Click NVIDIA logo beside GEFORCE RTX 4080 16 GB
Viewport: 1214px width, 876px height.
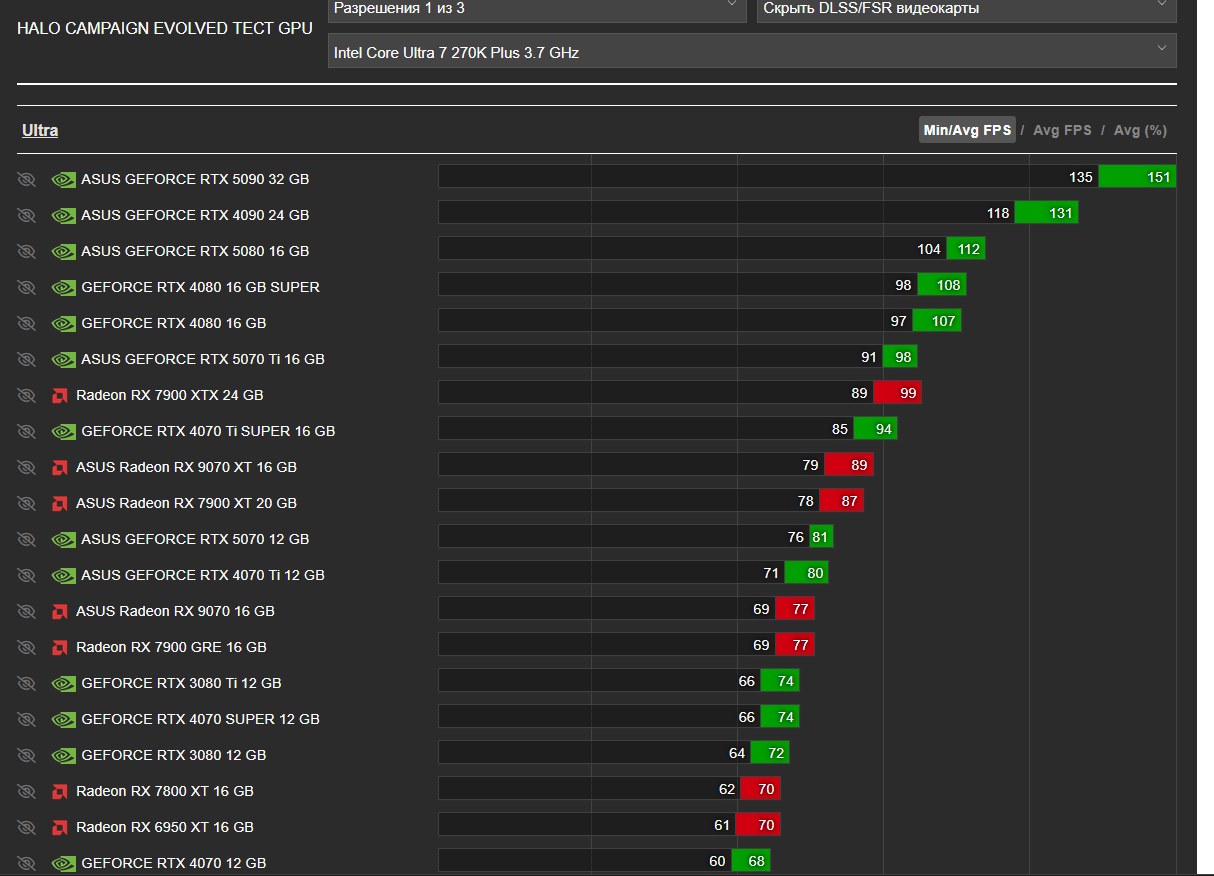(x=63, y=324)
